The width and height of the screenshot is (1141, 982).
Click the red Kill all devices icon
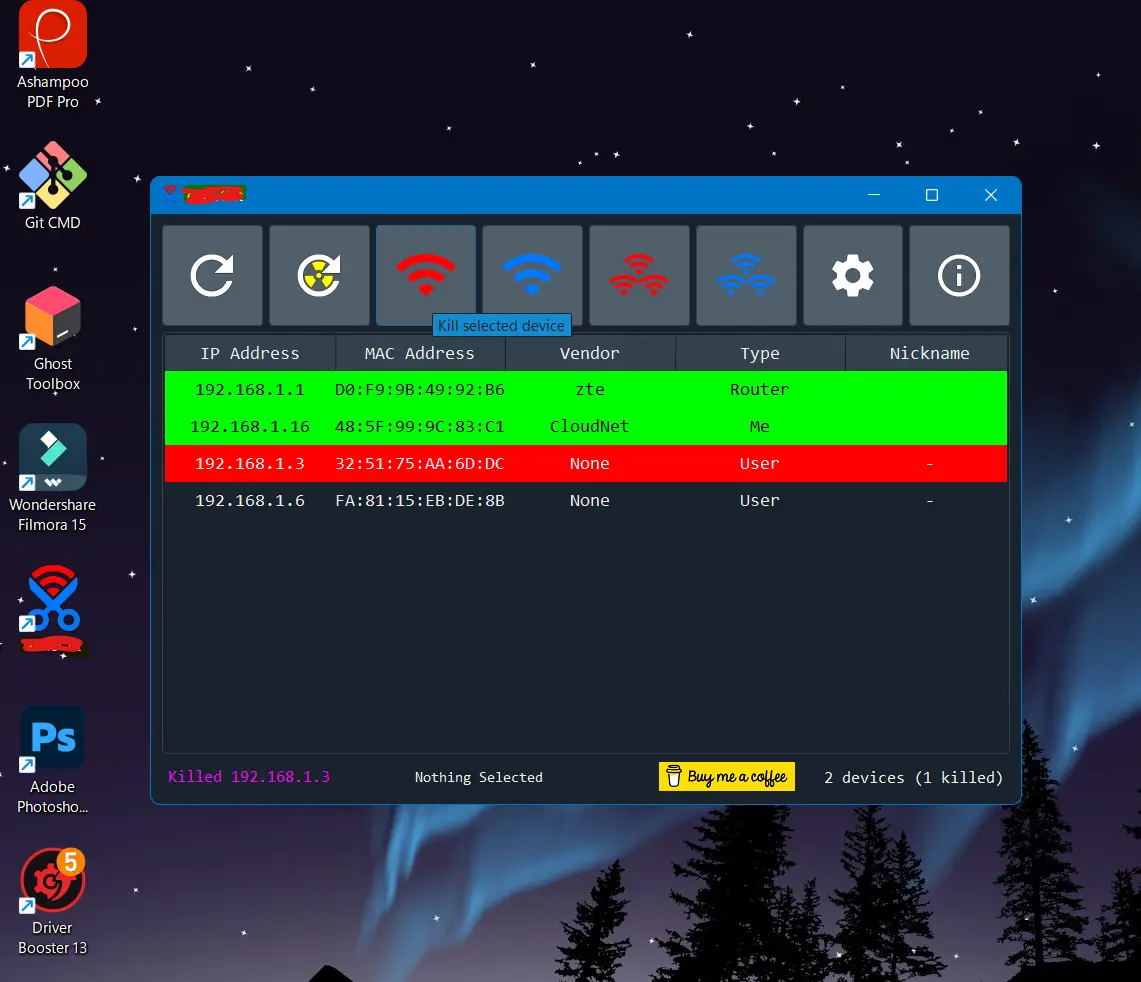coord(639,275)
